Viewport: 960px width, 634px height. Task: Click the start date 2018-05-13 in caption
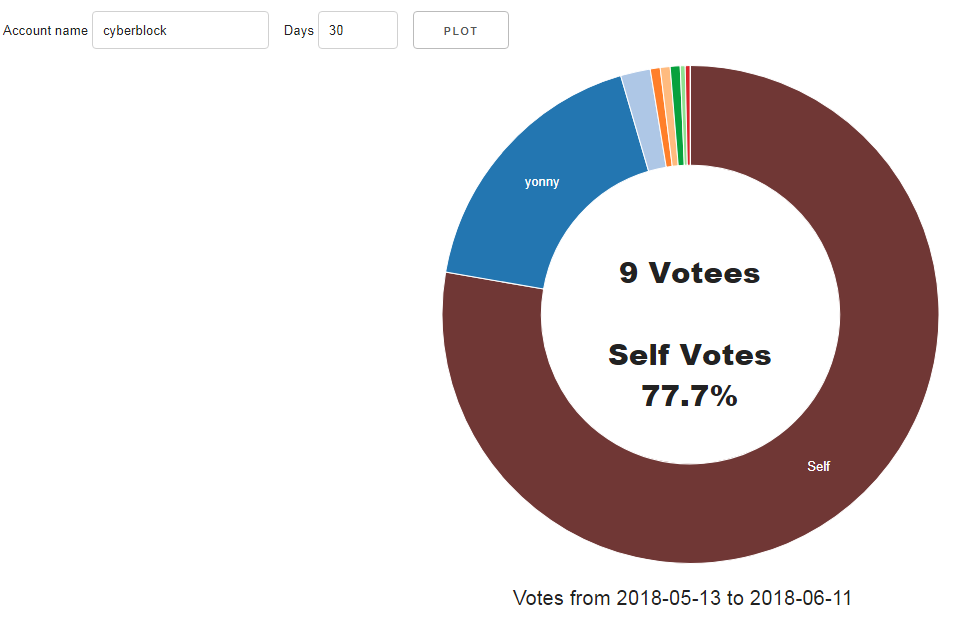pyautogui.click(x=668, y=598)
